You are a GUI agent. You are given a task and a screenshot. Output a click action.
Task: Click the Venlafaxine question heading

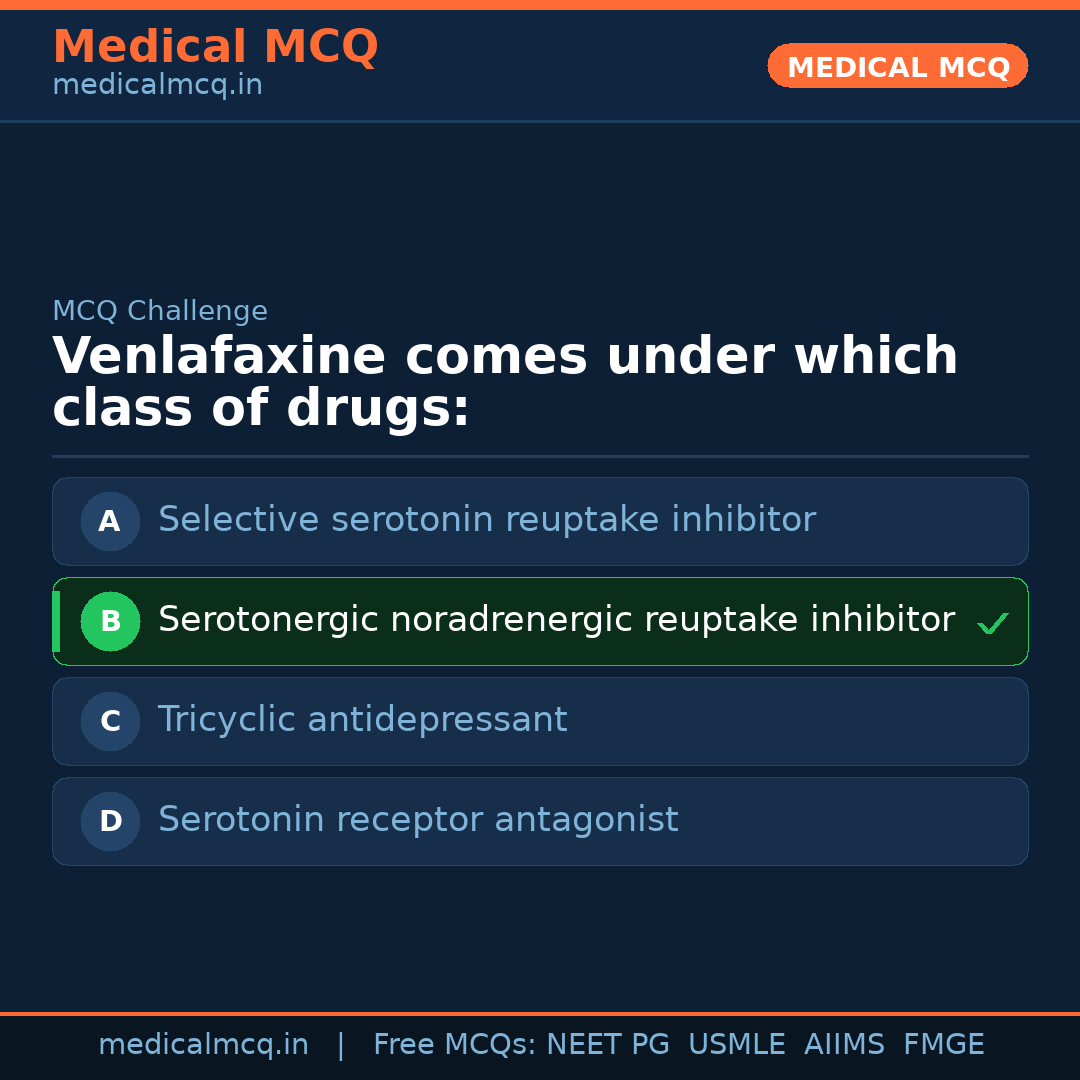tap(505, 382)
